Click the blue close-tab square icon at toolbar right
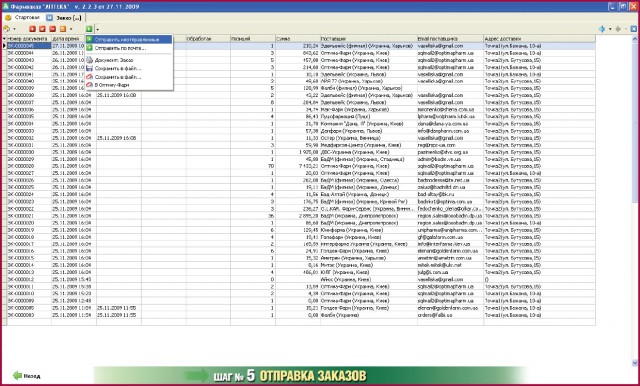Screen dimensions: 640x386 click(x=633, y=29)
